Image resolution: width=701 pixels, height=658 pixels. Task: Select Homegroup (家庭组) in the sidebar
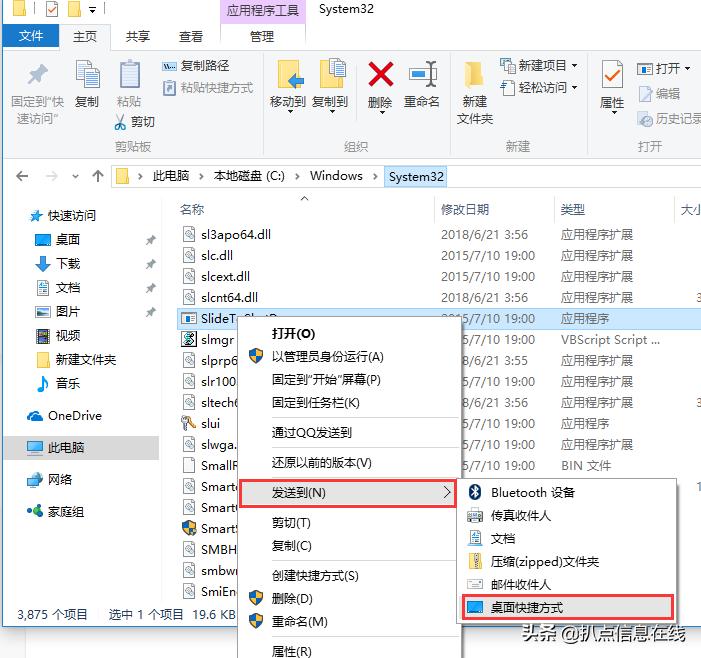(x=55, y=511)
